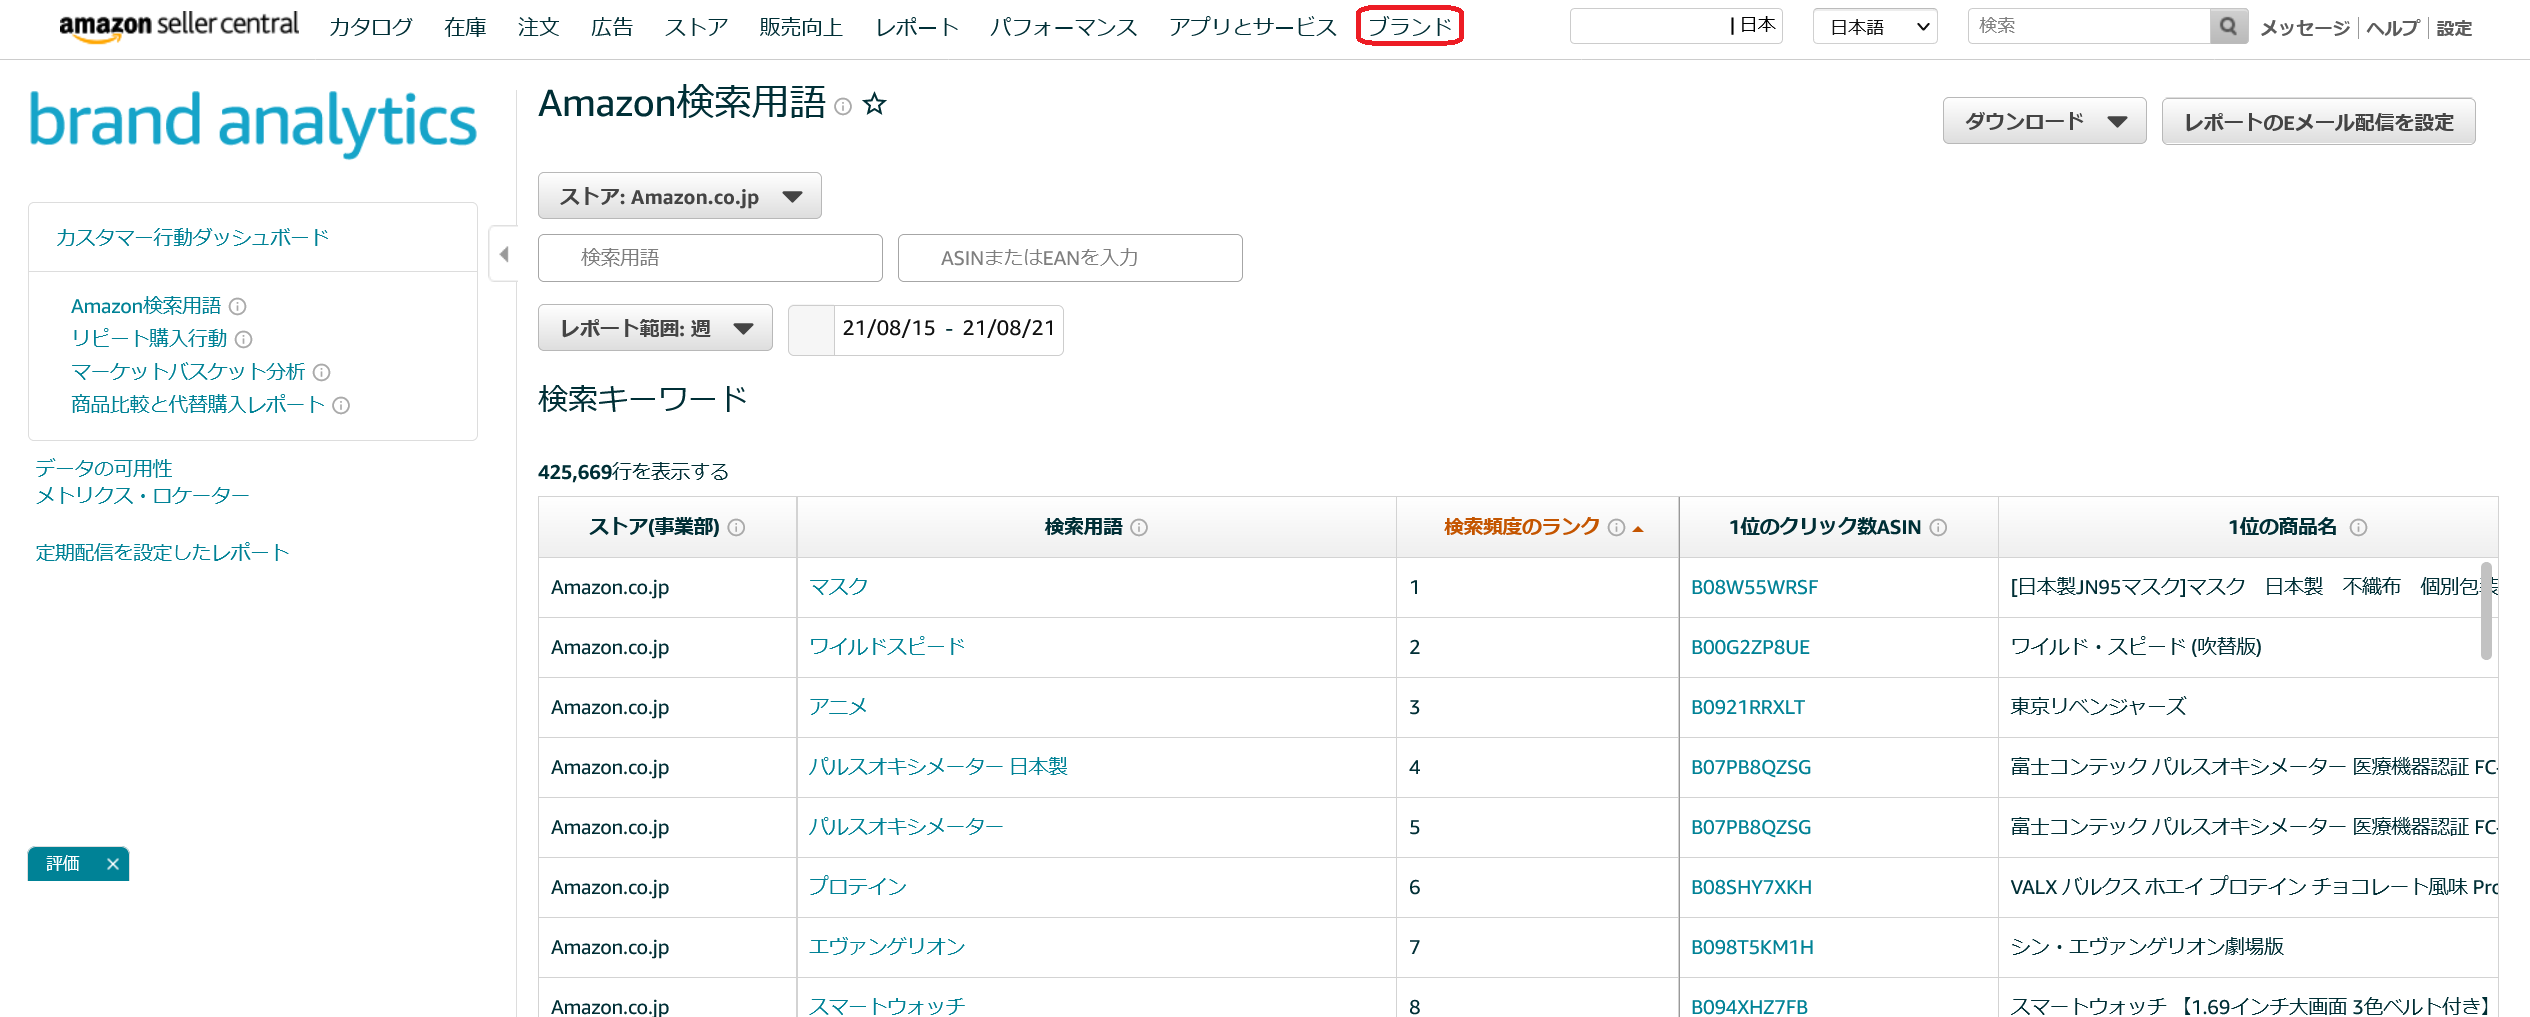Image resolution: width=2530 pixels, height=1017 pixels.
Task: Click info icon in 検索用語 column header
Action: [1139, 527]
